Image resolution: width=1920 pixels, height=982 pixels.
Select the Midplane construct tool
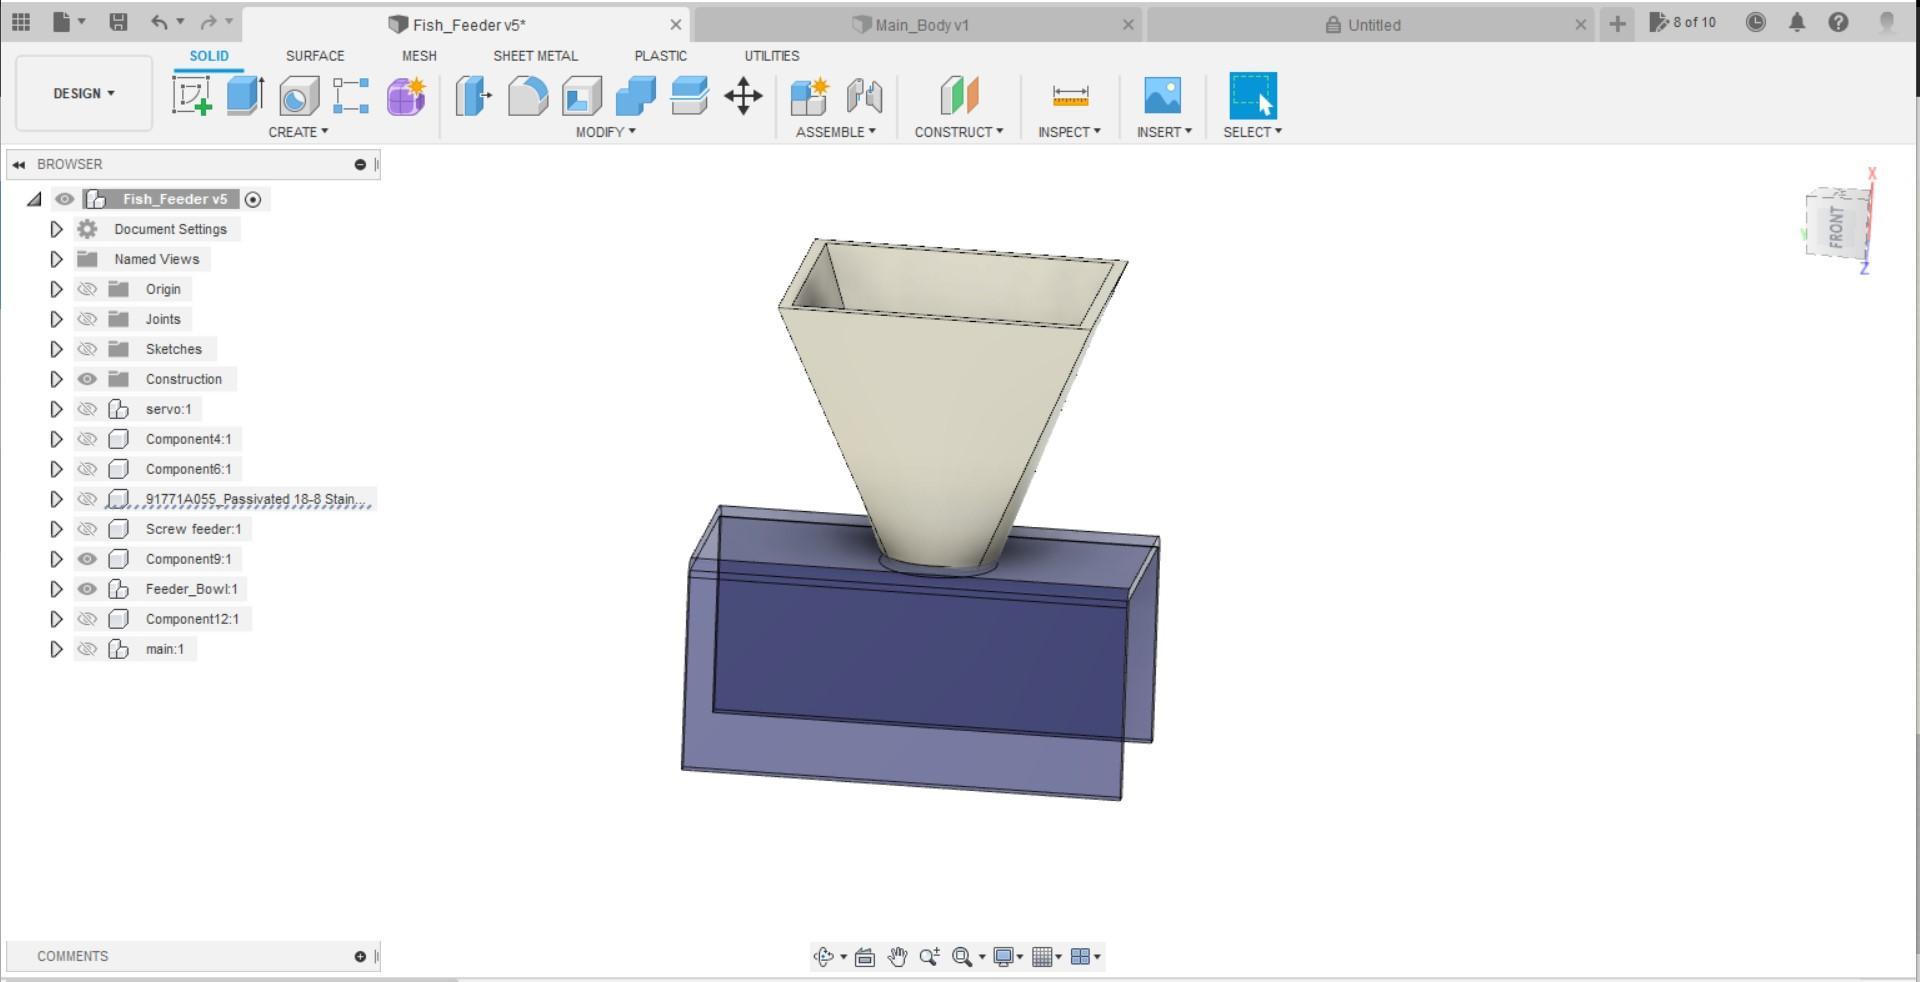[959, 96]
